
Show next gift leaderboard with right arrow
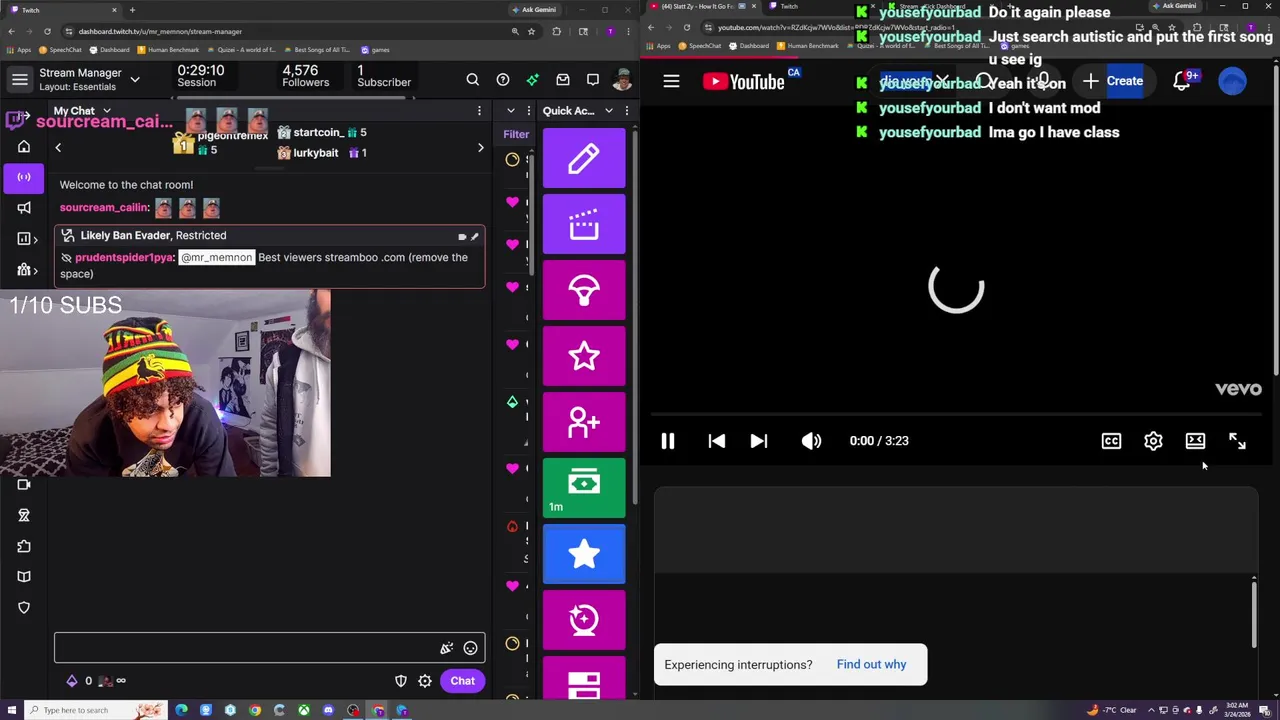[x=480, y=148]
